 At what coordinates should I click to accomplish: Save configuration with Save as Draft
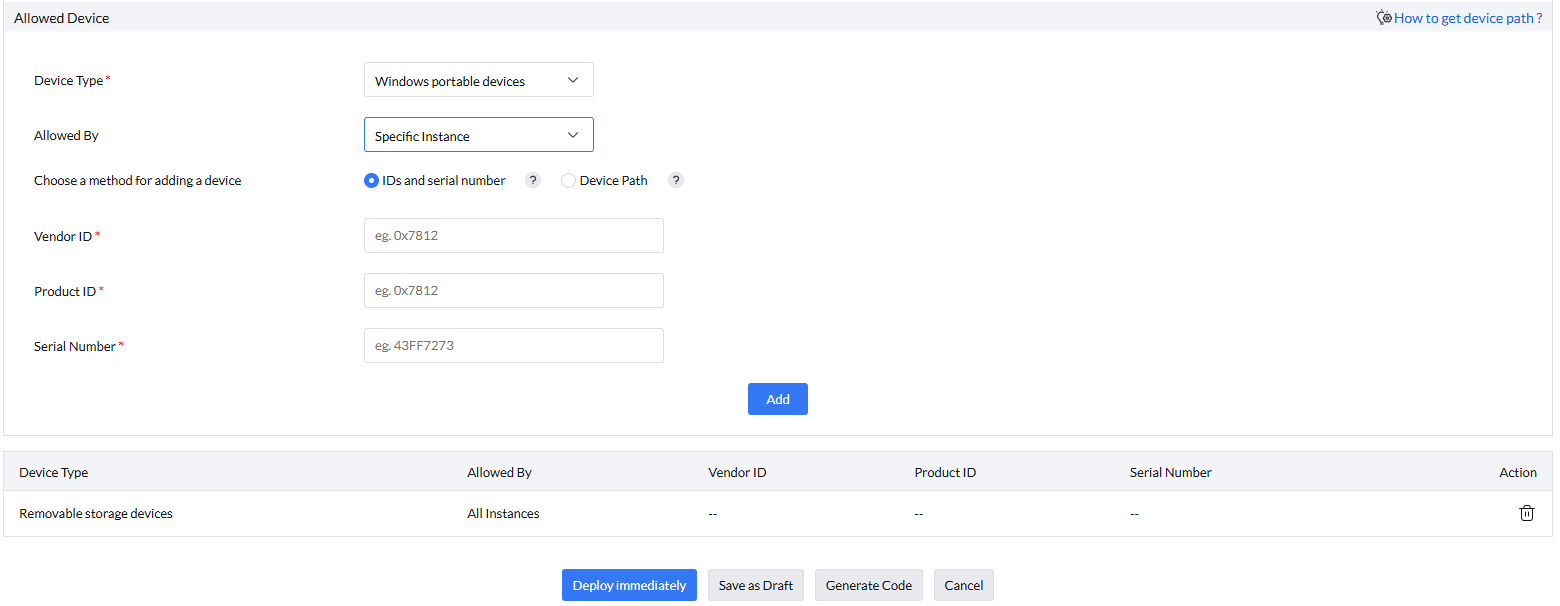pyautogui.click(x=755, y=585)
